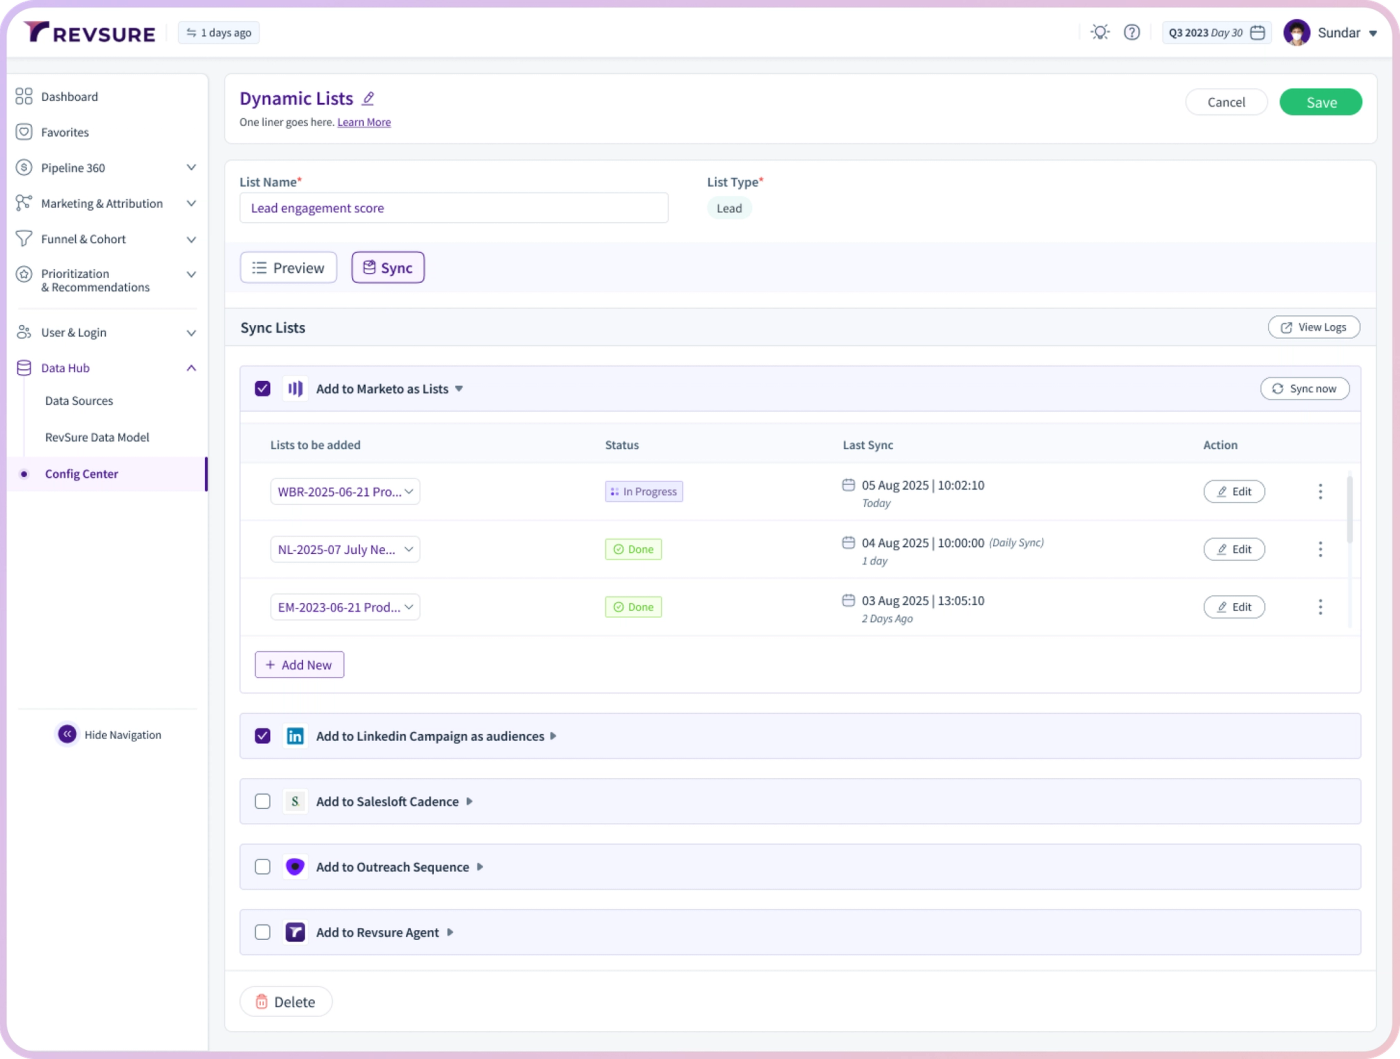Viewport: 1400px width, 1059px height.
Task: Open the help question mark icon
Action: click(1132, 33)
